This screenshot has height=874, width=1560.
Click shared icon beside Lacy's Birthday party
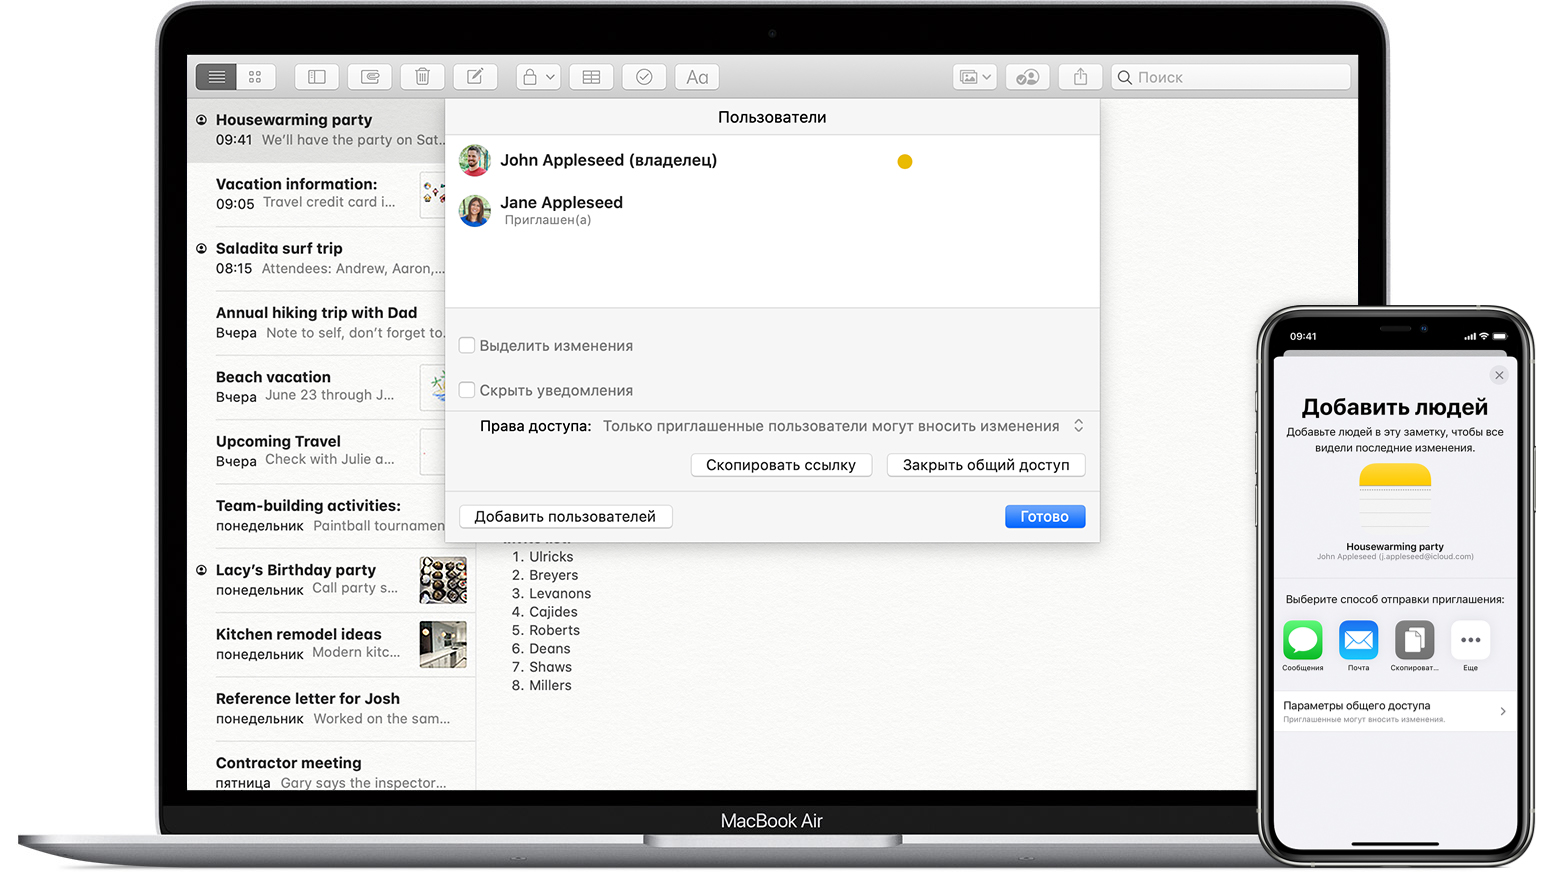202,570
